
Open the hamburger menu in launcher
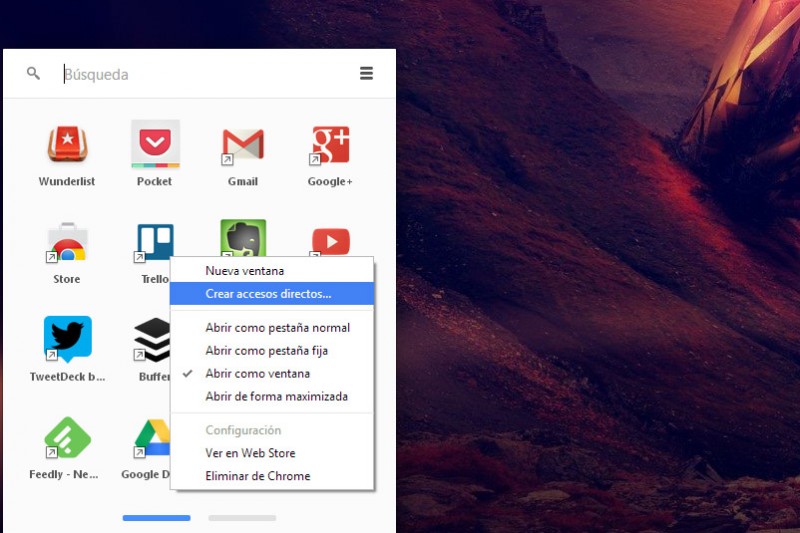[366, 73]
